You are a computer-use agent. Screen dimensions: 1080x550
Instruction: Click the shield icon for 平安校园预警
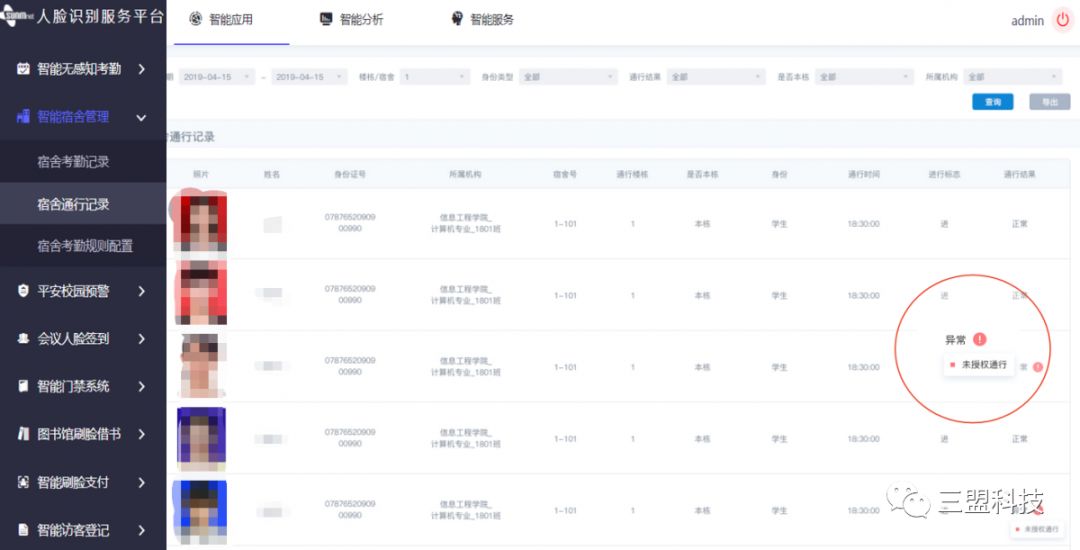[x=23, y=291]
